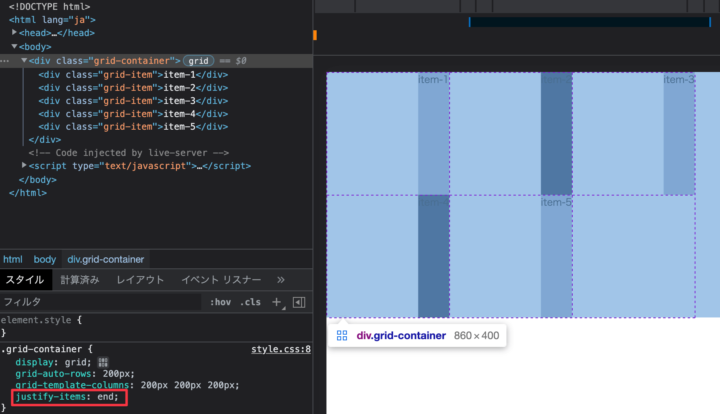This screenshot has height=414, width=720.
Task: Open the .cls class editor
Action: point(250,302)
